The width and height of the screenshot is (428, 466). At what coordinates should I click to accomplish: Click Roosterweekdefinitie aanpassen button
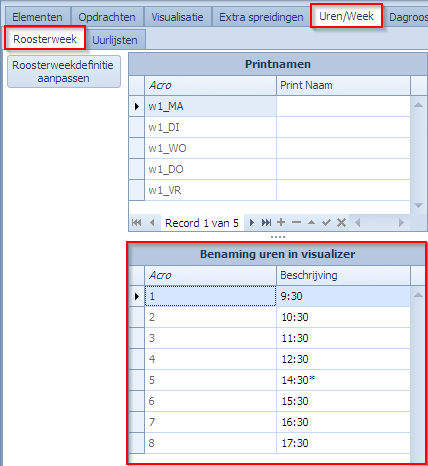[63, 72]
